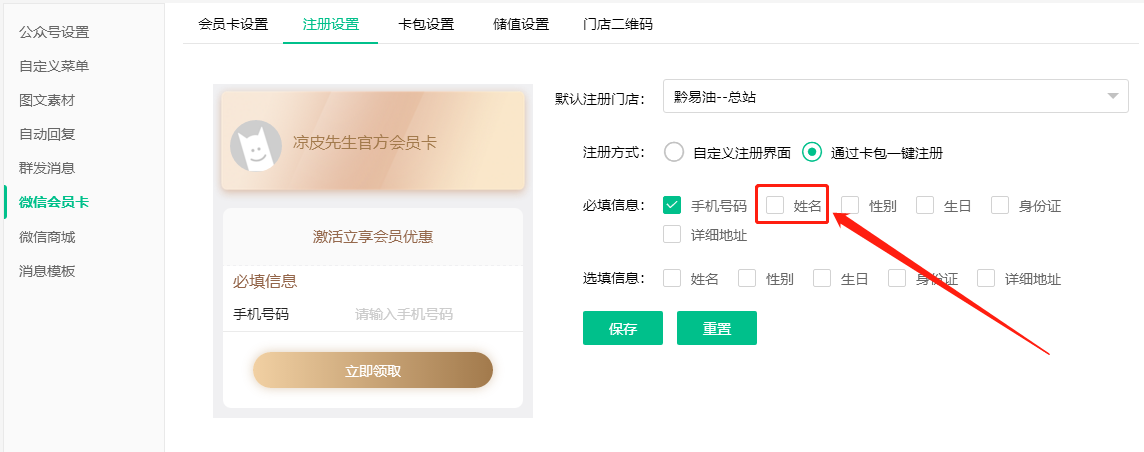Click the member card avatar icon

[256, 145]
